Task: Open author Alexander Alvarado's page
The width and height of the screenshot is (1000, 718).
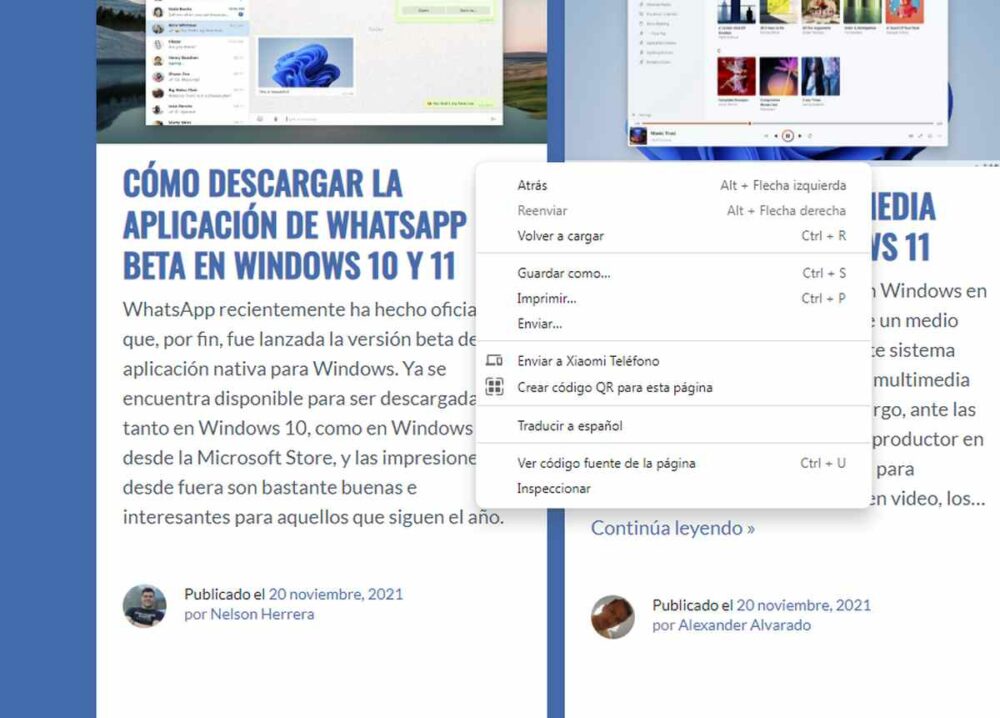Action: 744,625
